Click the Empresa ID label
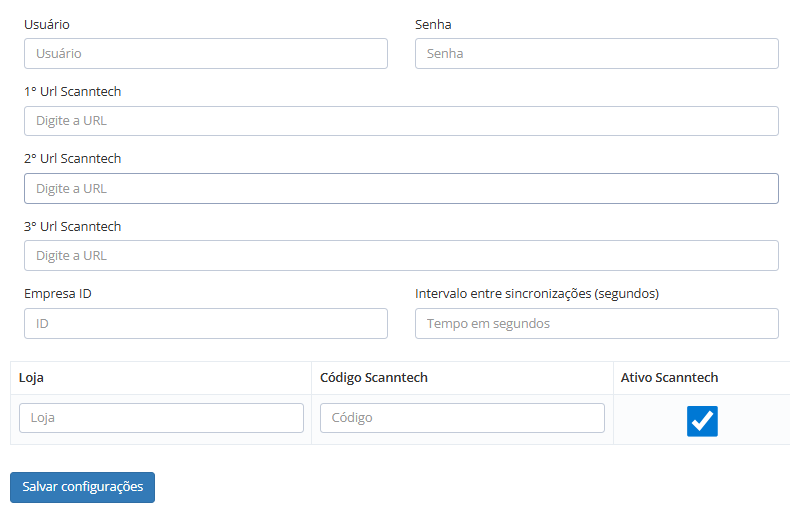The height and width of the screenshot is (519, 790). (58, 293)
